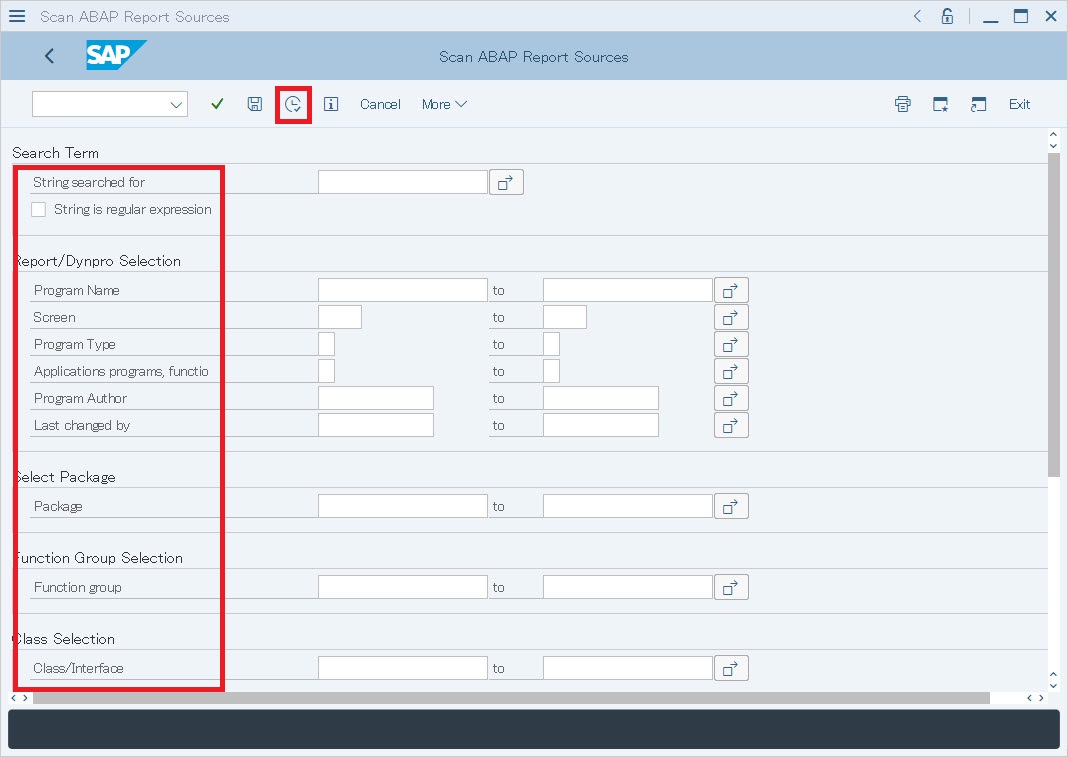This screenshot has width=1068, height=757.
Task: Click the Search Term section heading
Action: [55, 153]
